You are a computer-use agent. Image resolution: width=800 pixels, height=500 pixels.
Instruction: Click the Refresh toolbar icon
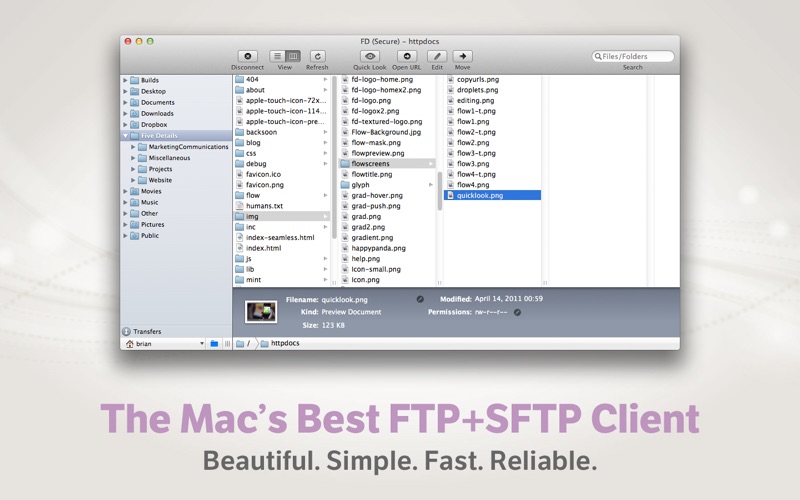317,57
